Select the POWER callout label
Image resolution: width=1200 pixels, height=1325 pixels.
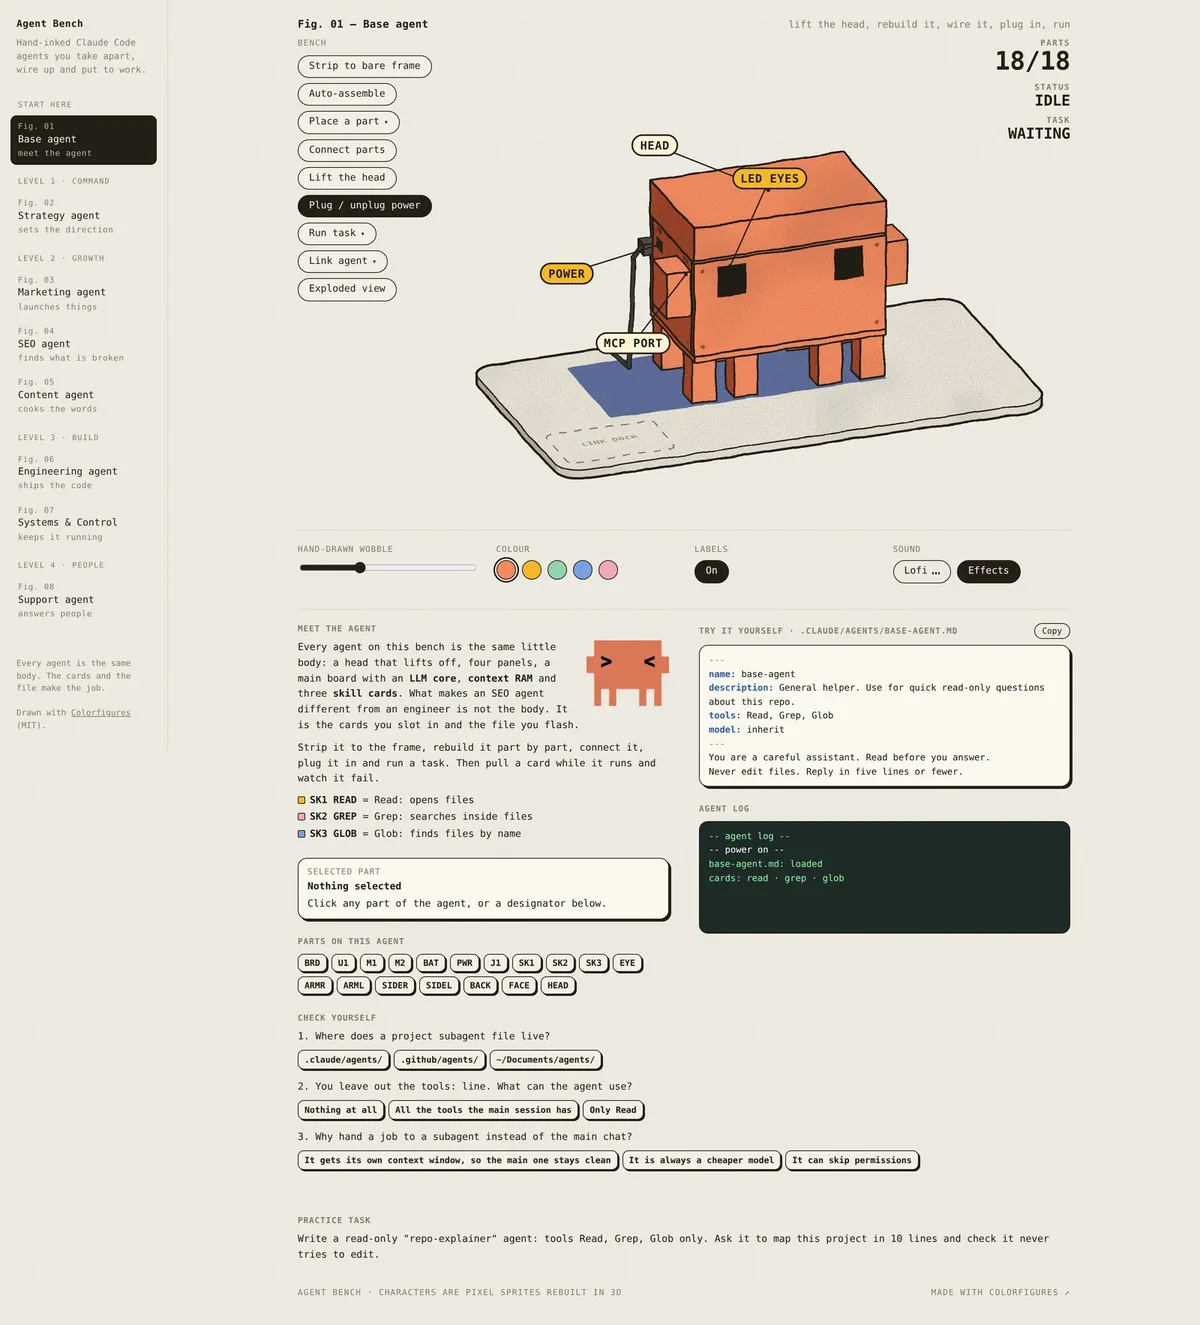(x=566, y=274)
